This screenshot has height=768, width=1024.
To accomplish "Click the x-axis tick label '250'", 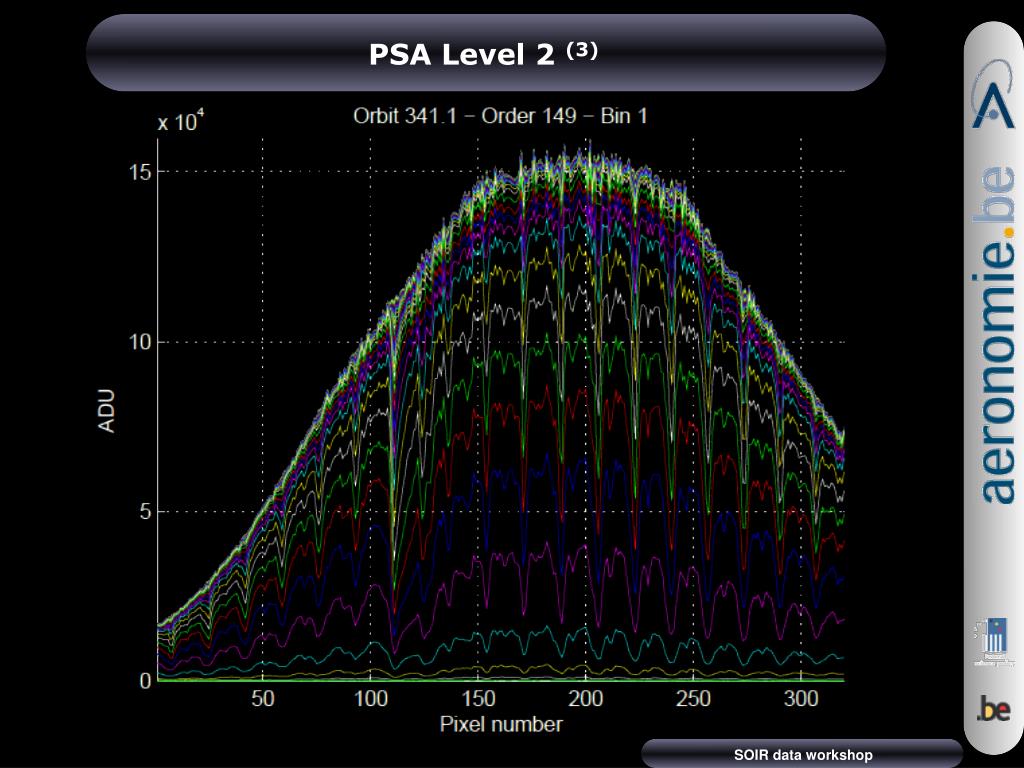I will 694,699.
